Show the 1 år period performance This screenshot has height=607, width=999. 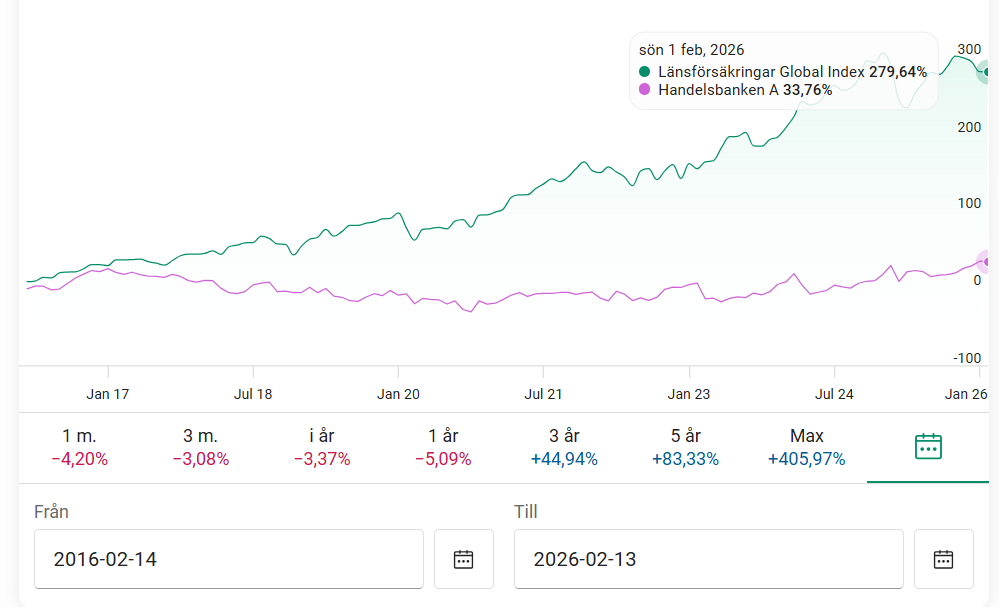pos(442,447)
